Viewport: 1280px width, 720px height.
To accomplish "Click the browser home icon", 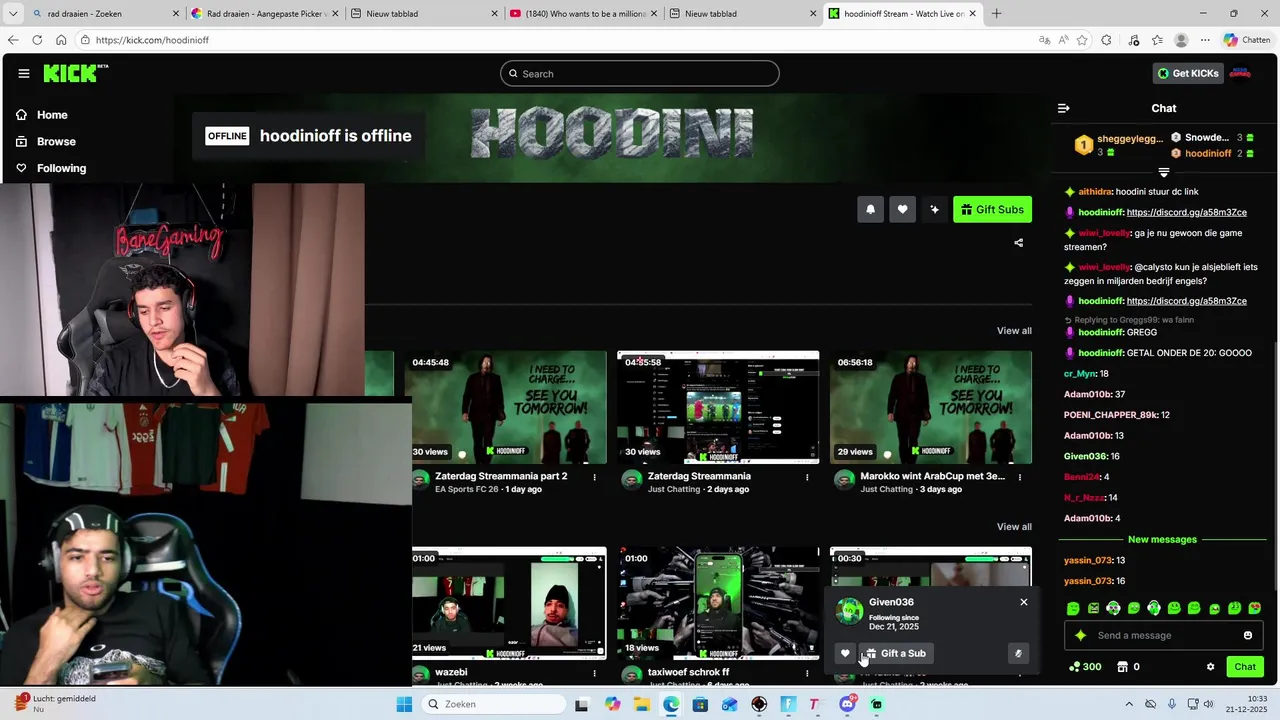I will point(61,40).
